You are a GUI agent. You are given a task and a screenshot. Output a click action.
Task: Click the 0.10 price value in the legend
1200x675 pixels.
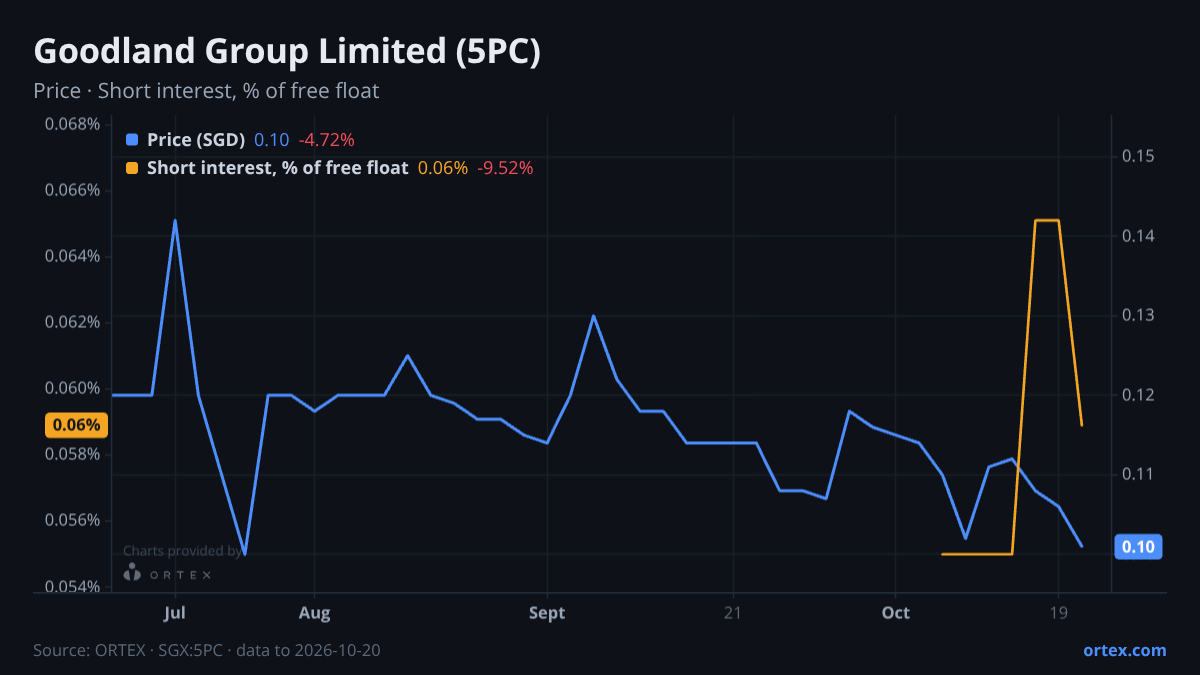pos(271,139)
